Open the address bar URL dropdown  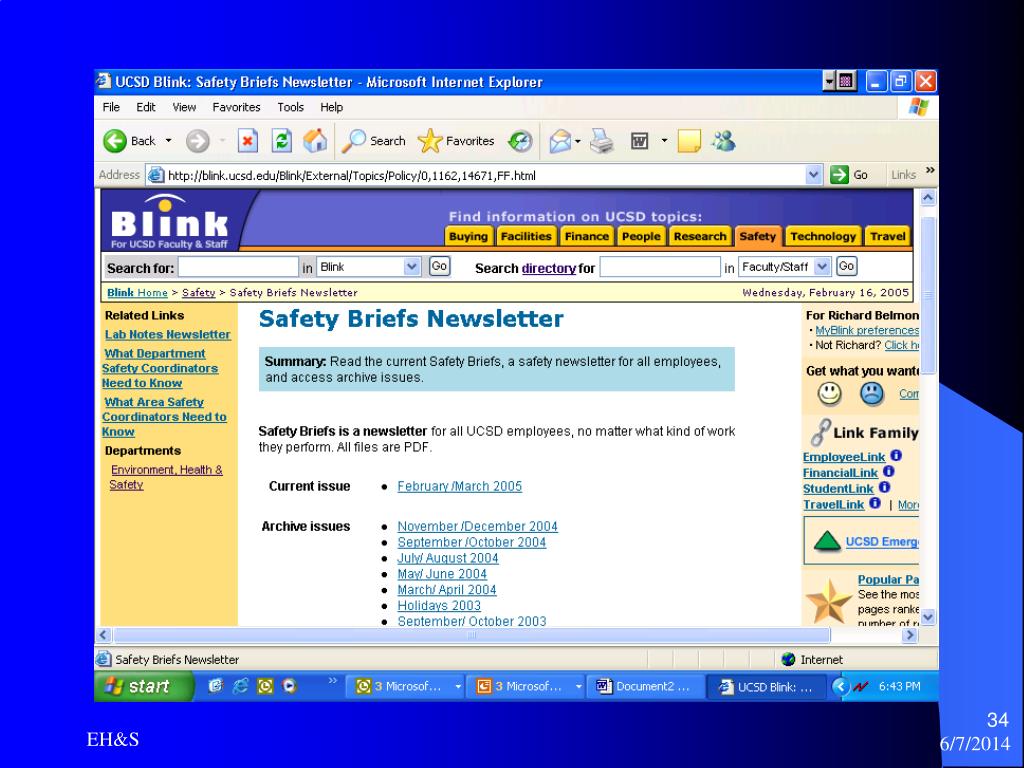click(814, 175)
